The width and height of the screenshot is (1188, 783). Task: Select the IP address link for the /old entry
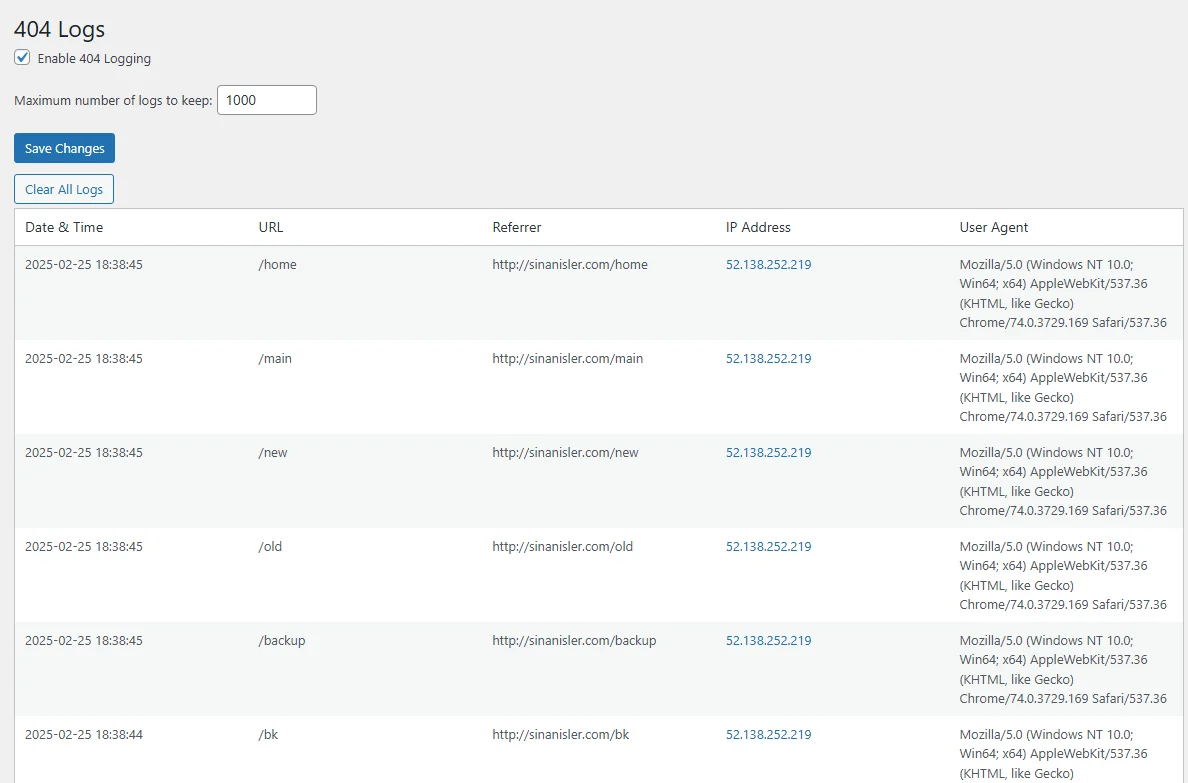tap(768, 547)
